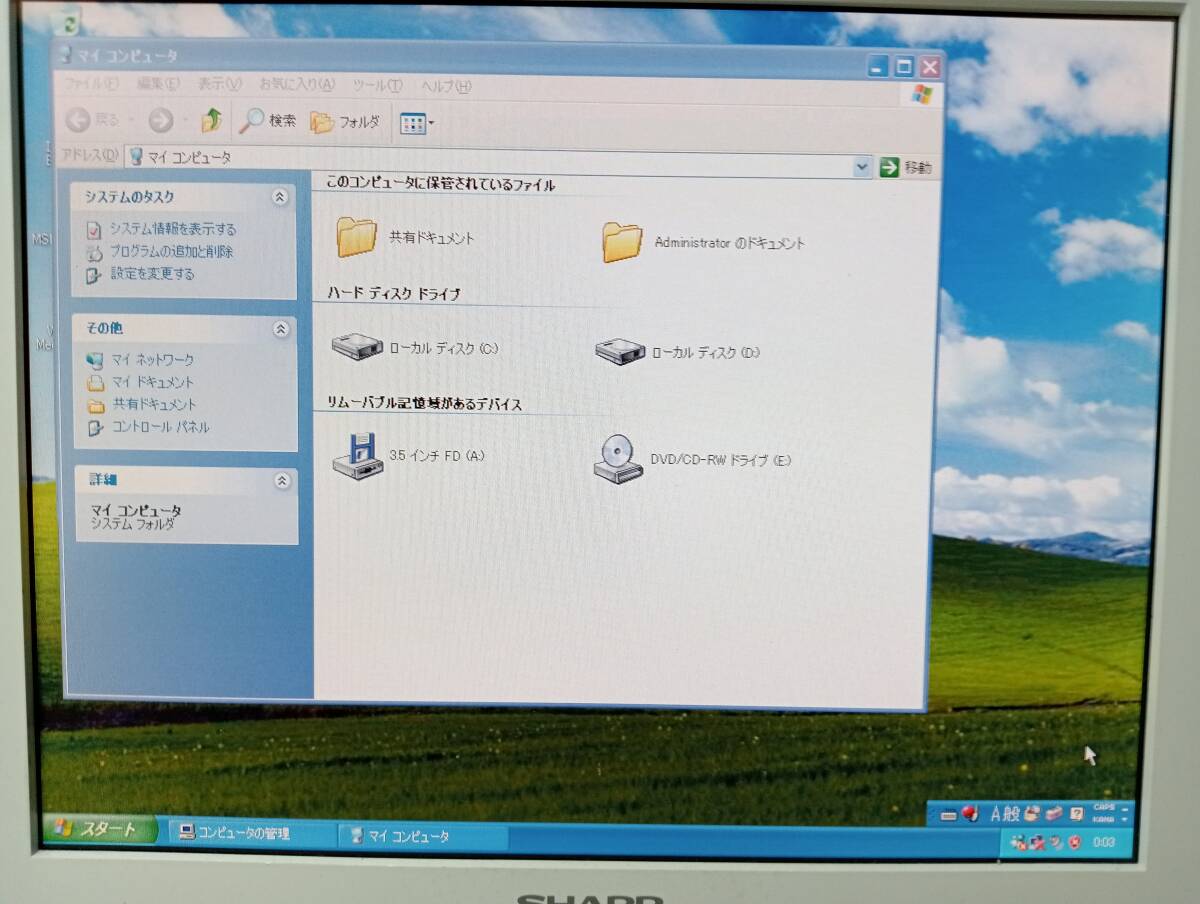Viewport: 1200px width, 904px height.
Task: Expand the address bar dropdown arrow
Action: click(x=863, y=167)
